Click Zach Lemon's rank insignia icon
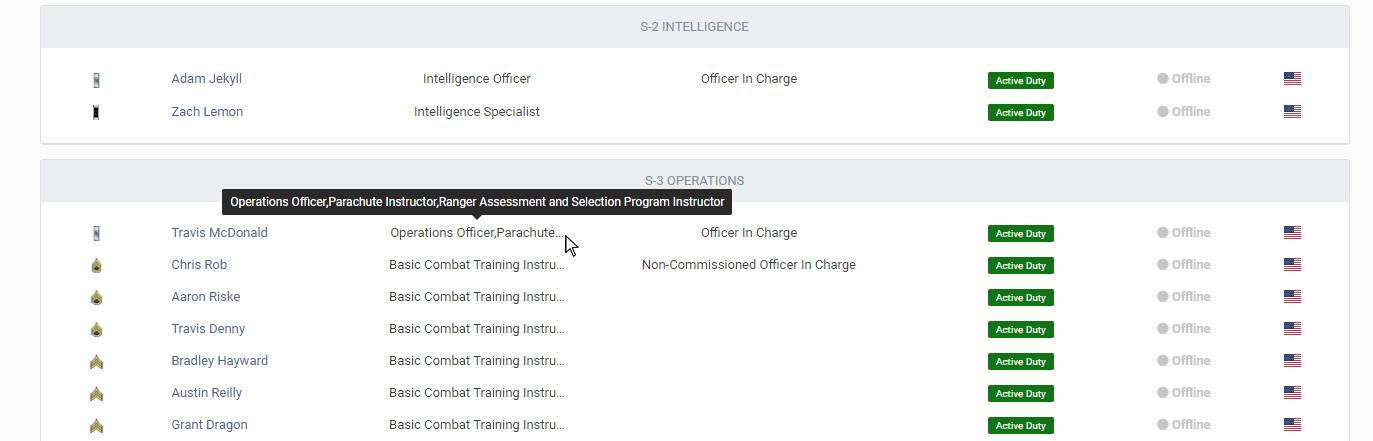Screen dimensions: 1373x441 pos(96,113)
